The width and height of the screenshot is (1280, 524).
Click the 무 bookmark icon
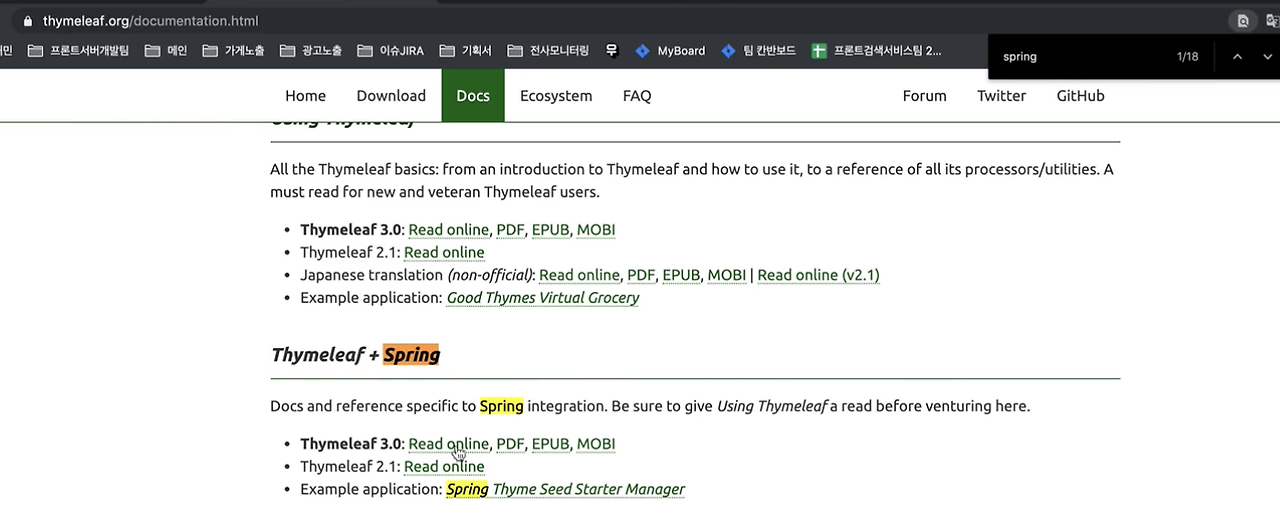click(612, 51)
